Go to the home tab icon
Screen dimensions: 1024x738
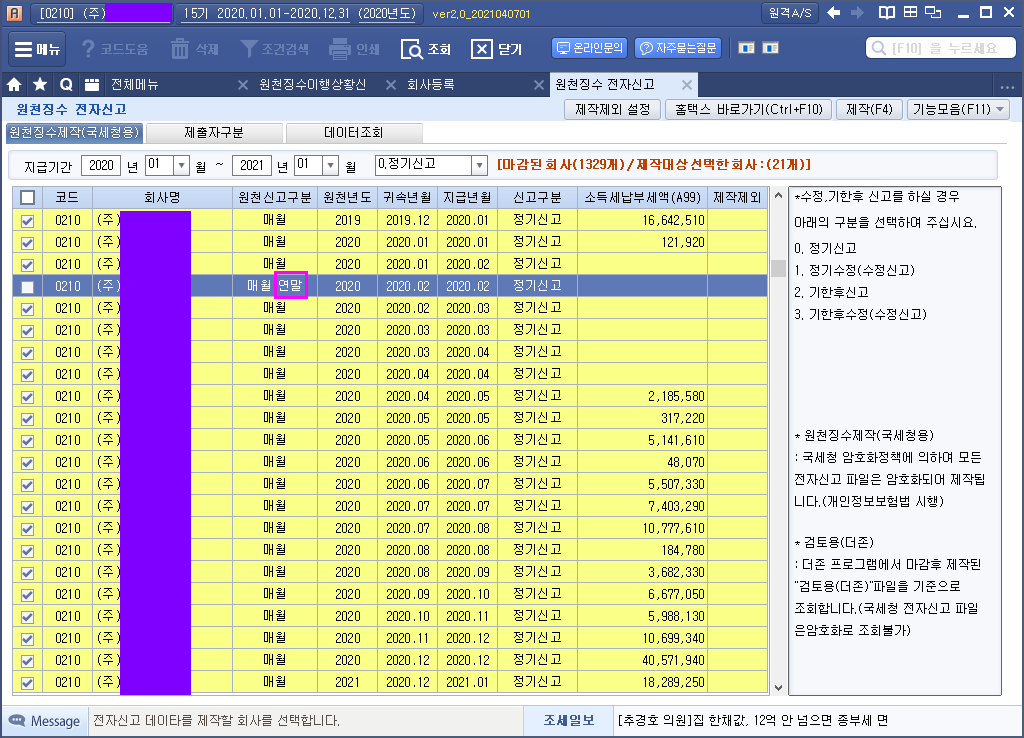coord(14,85)
